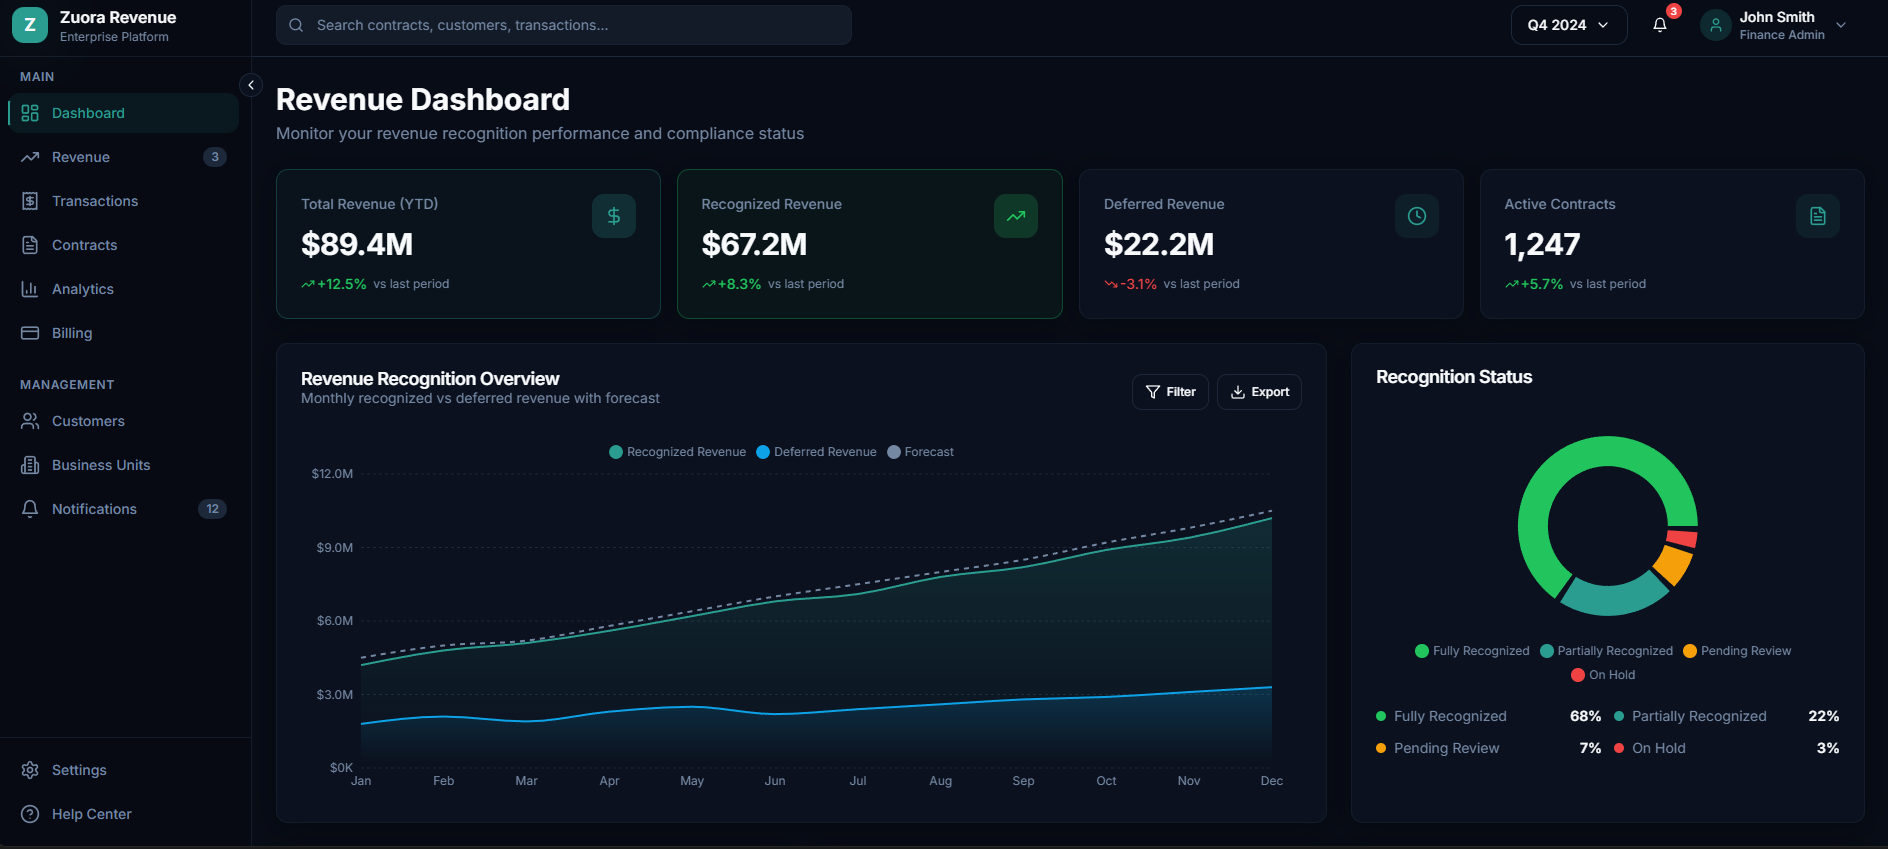The image size is (1888, 849).
Task: Click the Filter button on revenue chart
Action: pos(1170,392)
